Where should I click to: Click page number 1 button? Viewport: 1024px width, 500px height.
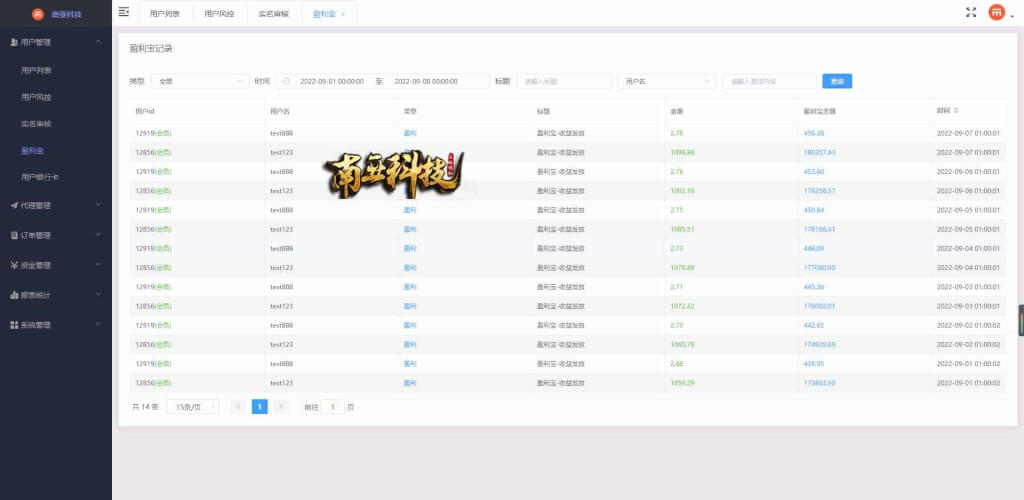pyautogui.click(x=259, y=407)
